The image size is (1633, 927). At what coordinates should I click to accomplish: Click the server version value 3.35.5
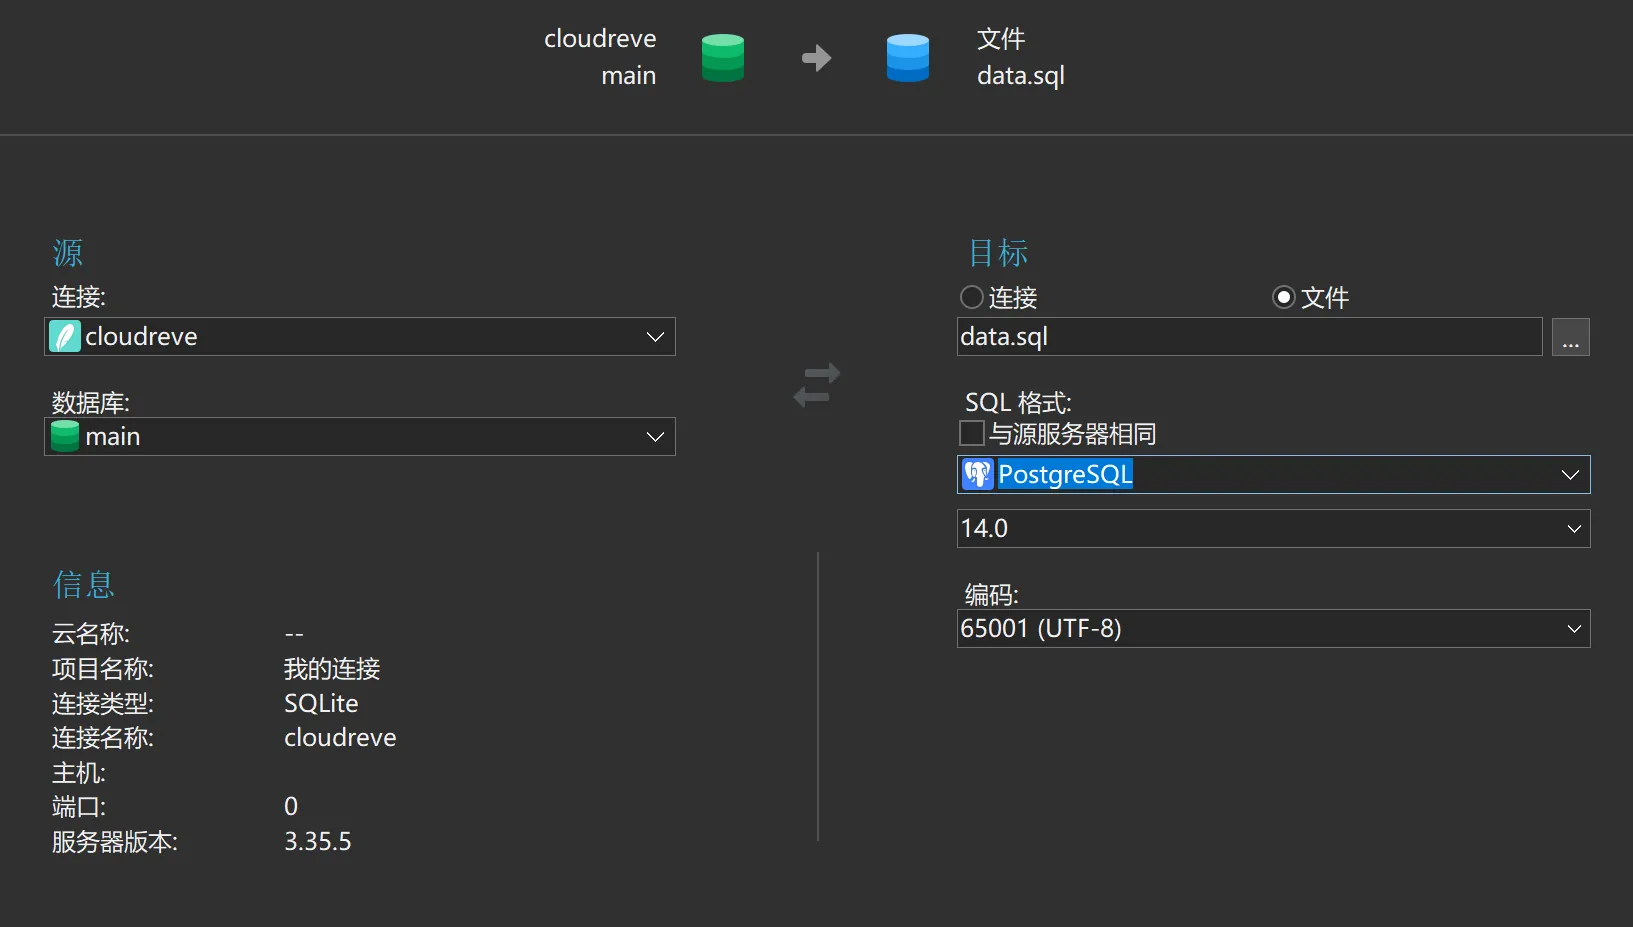(x=318, y=842)
